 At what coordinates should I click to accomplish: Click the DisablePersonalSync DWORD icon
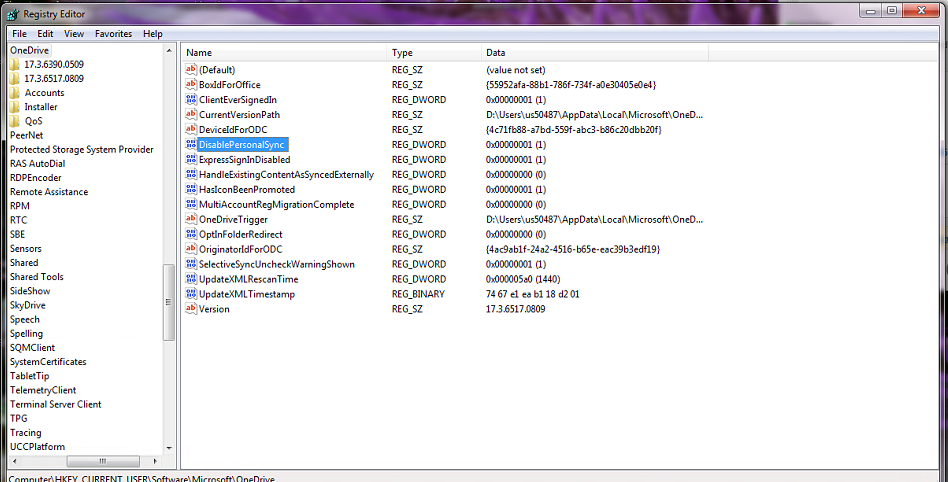191,145
